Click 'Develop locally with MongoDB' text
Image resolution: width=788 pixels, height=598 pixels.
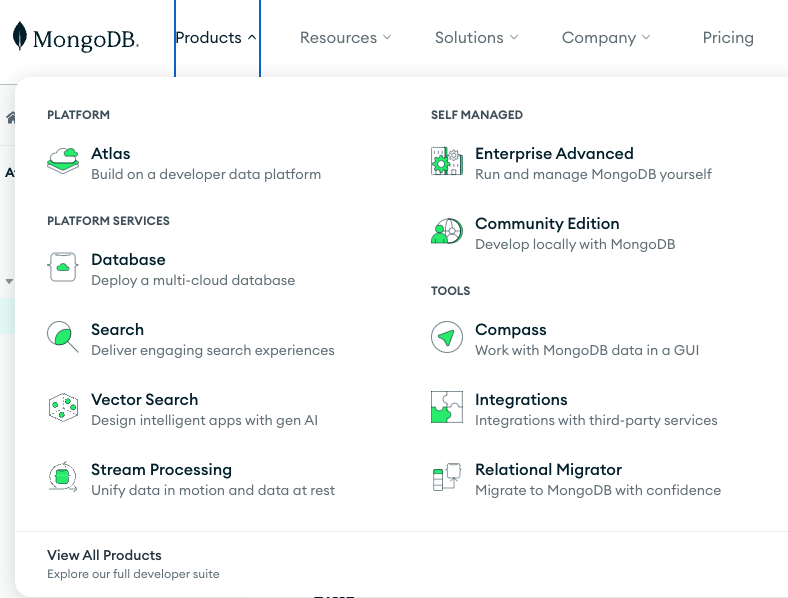pos(575,244)
